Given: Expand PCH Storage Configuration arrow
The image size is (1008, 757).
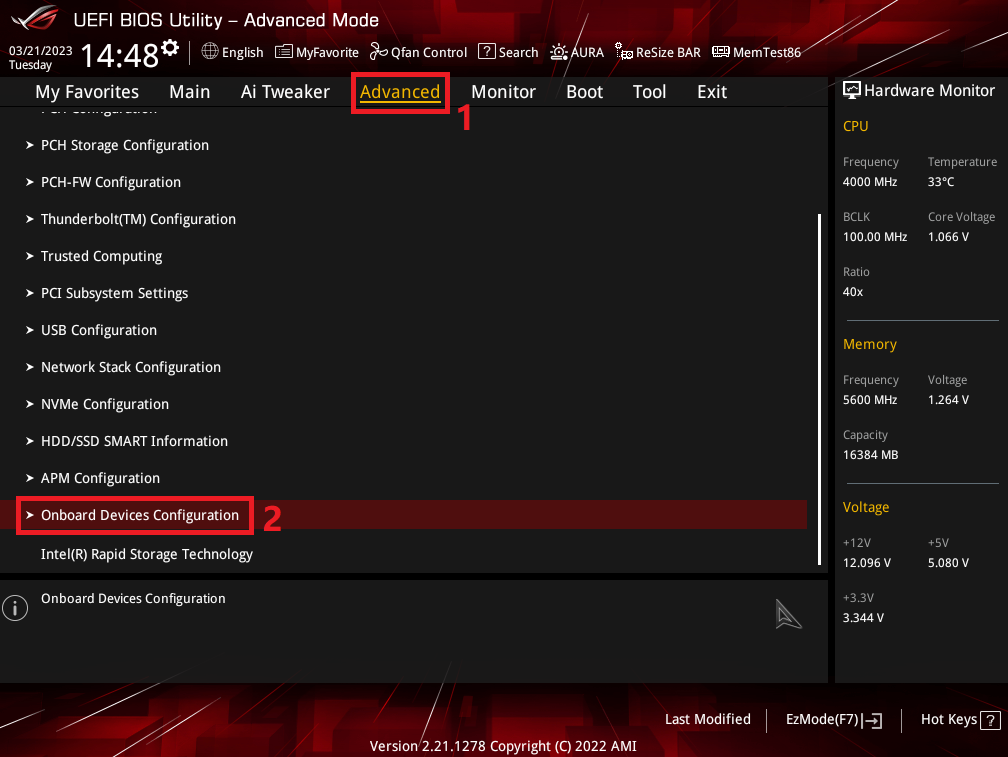Looking at the screenshot, I should (x=30, y=145).
